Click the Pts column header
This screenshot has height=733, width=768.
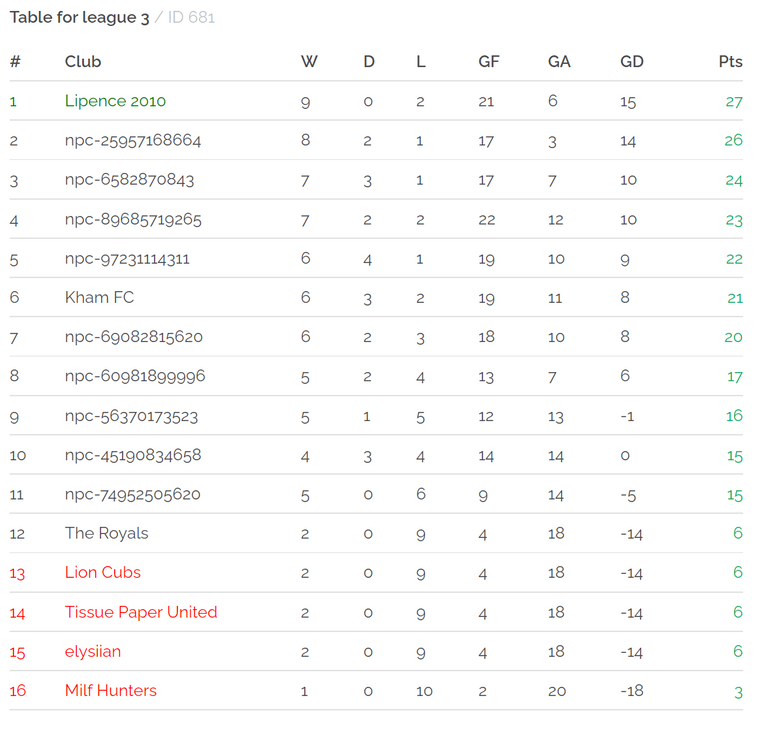coord(730,61)
